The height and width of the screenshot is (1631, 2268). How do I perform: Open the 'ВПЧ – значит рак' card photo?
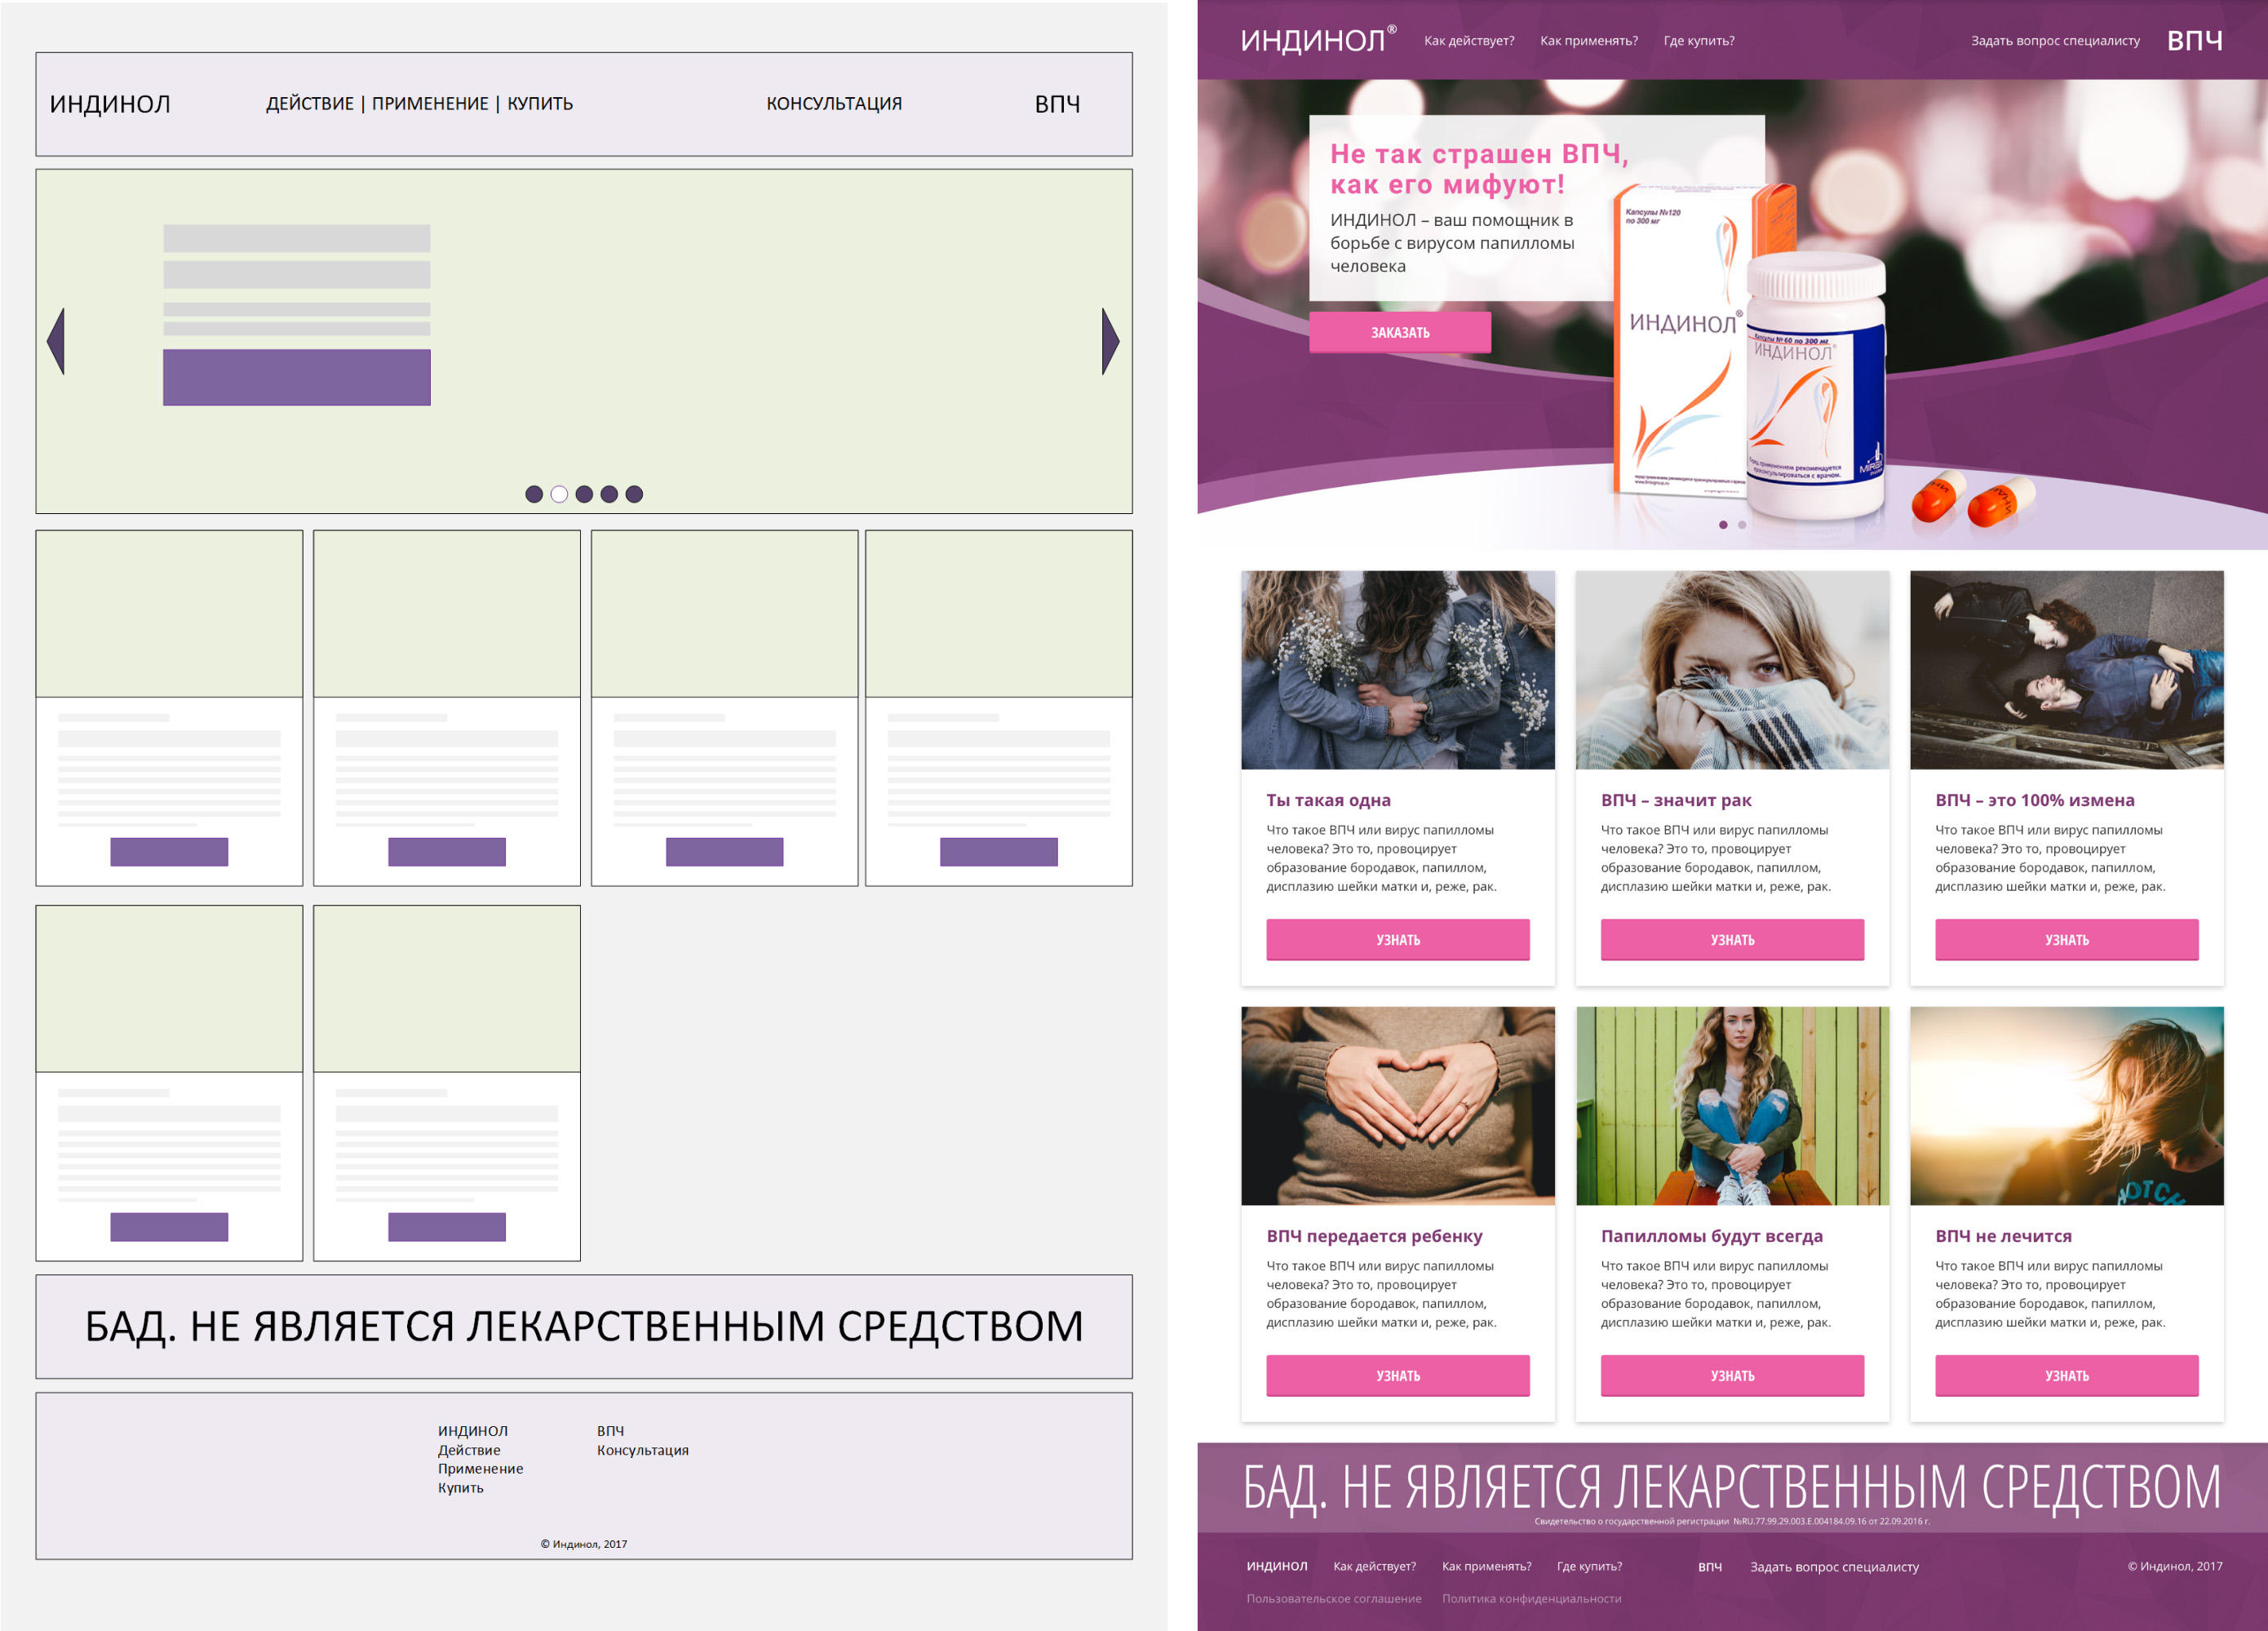pos(1732,670)
